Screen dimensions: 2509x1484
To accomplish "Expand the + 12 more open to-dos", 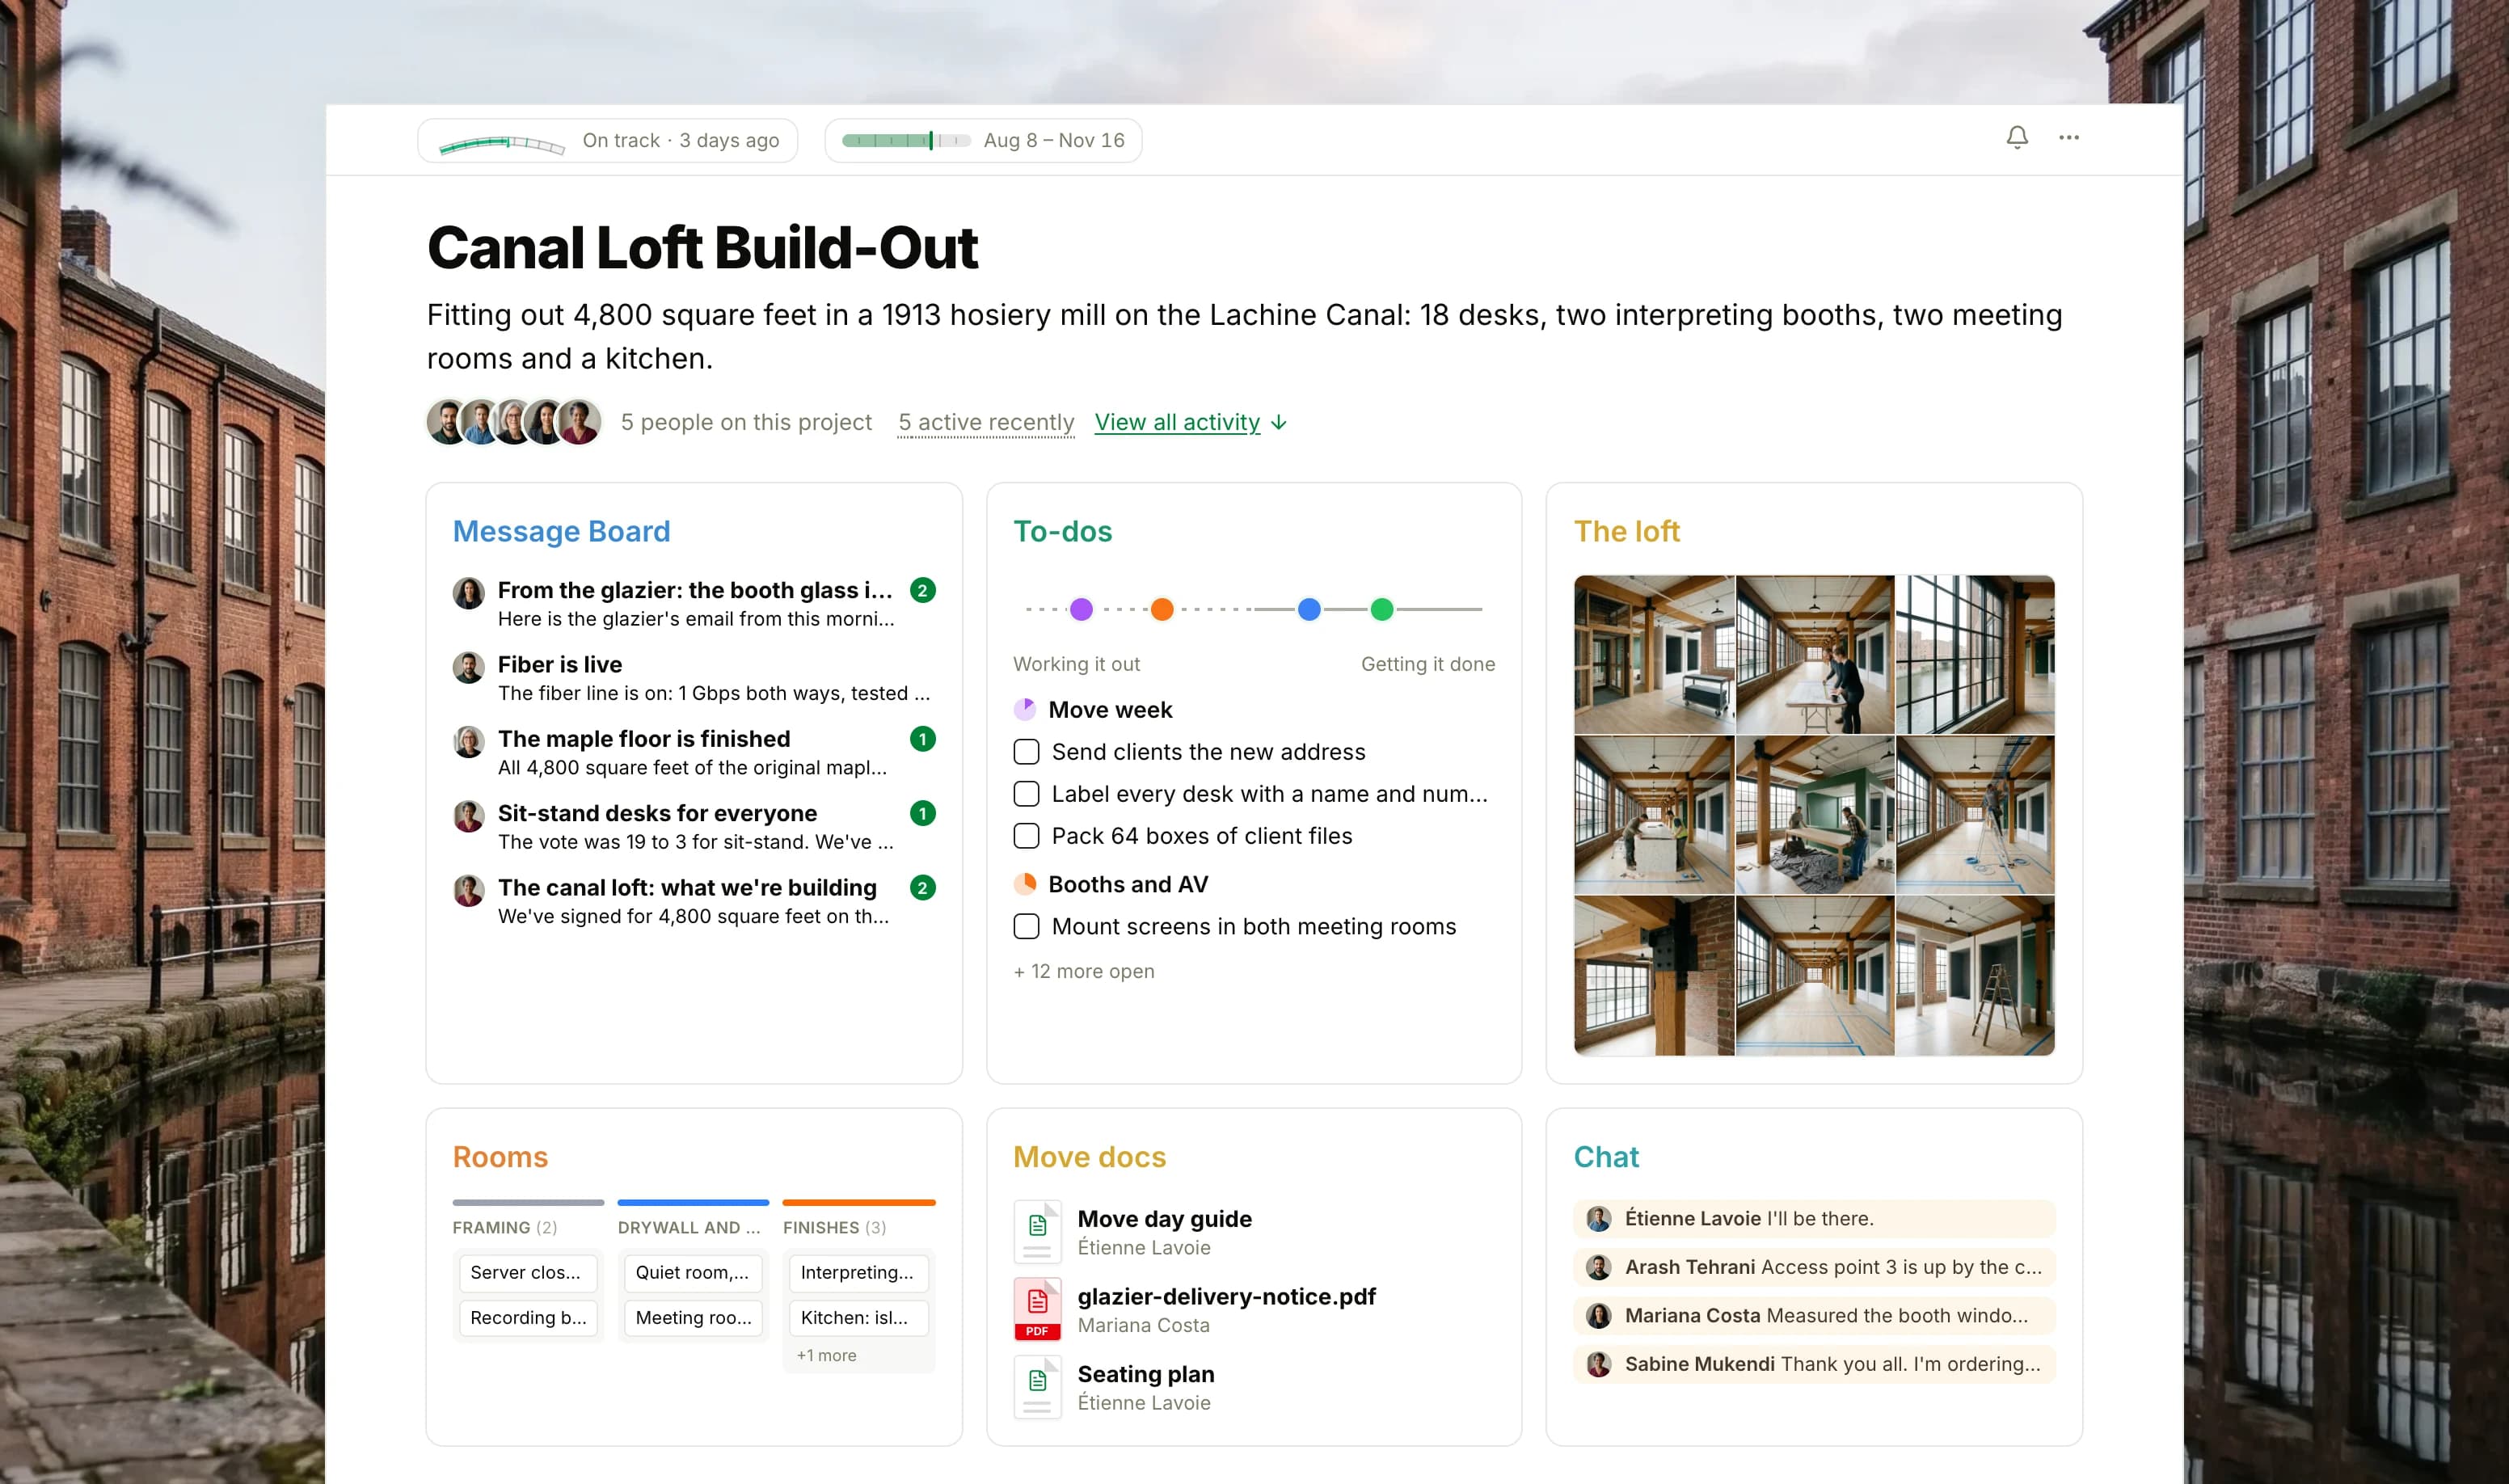I will [x=1084, y=971].
